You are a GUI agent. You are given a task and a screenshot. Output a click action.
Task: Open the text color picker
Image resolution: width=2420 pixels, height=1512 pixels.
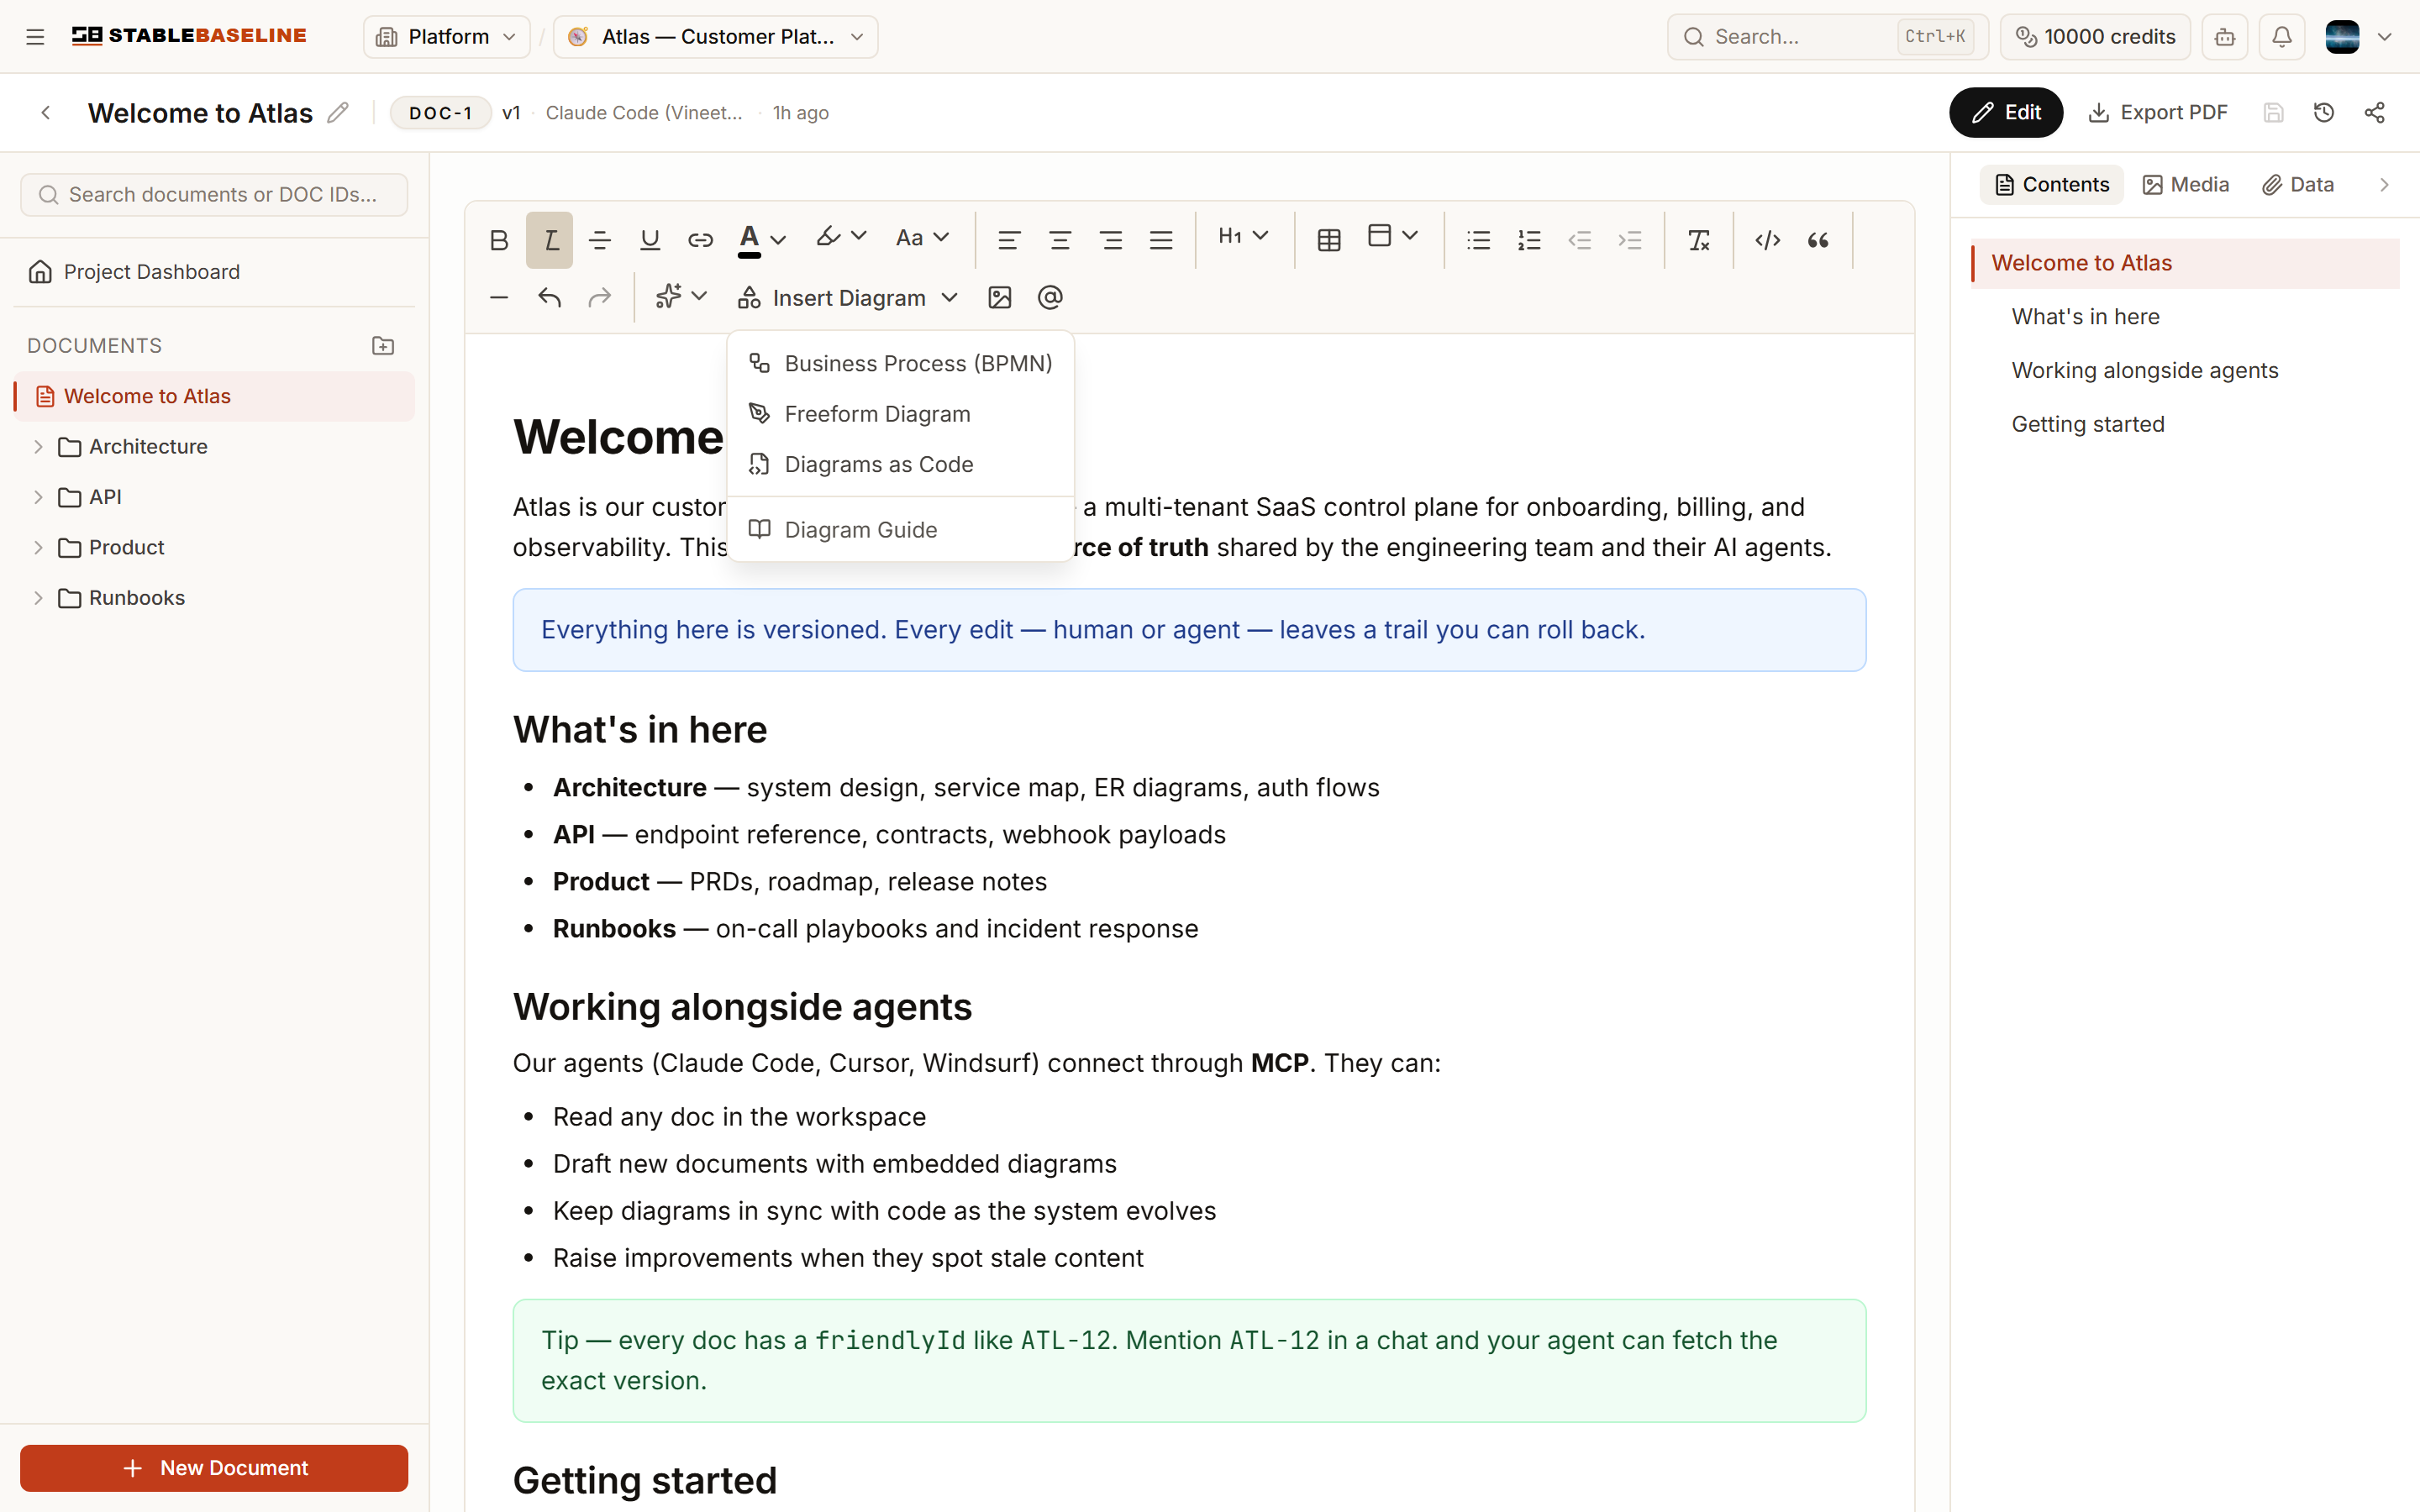point(762,240)
